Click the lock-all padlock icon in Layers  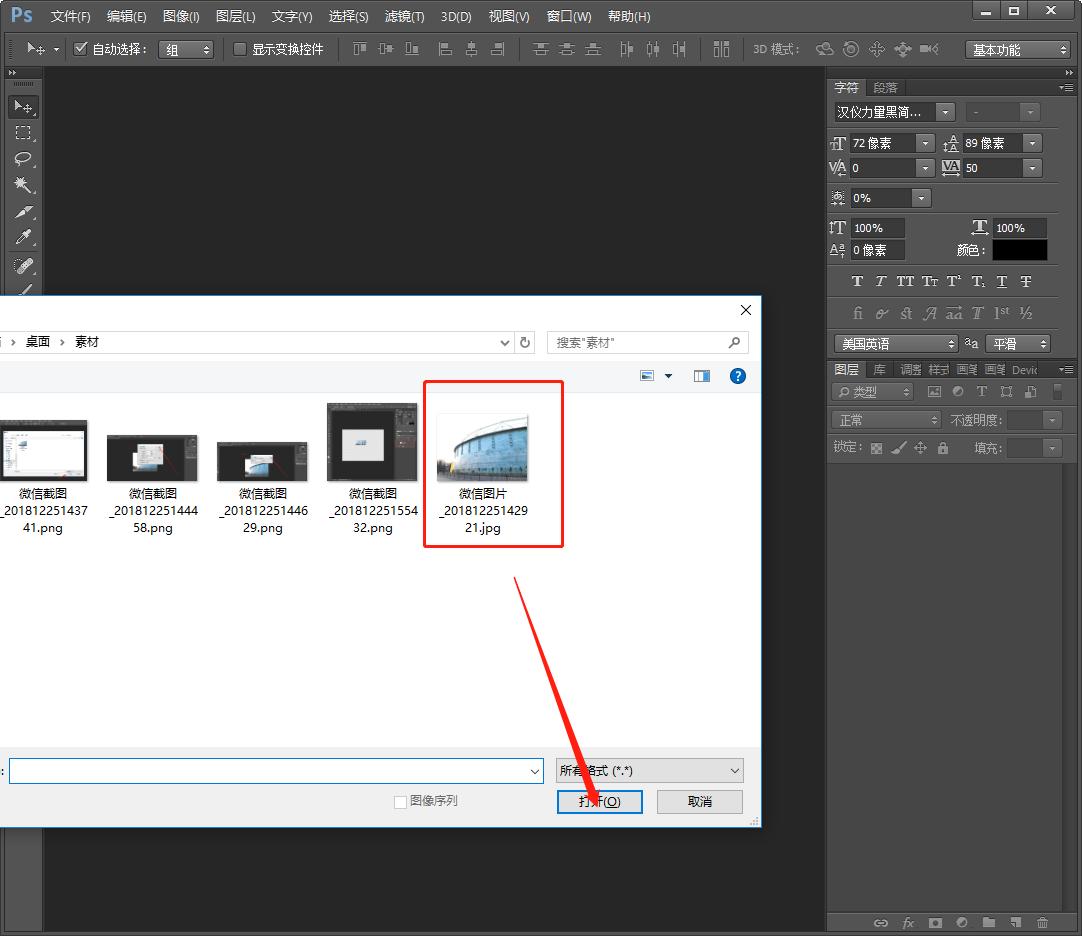[942, 448]
